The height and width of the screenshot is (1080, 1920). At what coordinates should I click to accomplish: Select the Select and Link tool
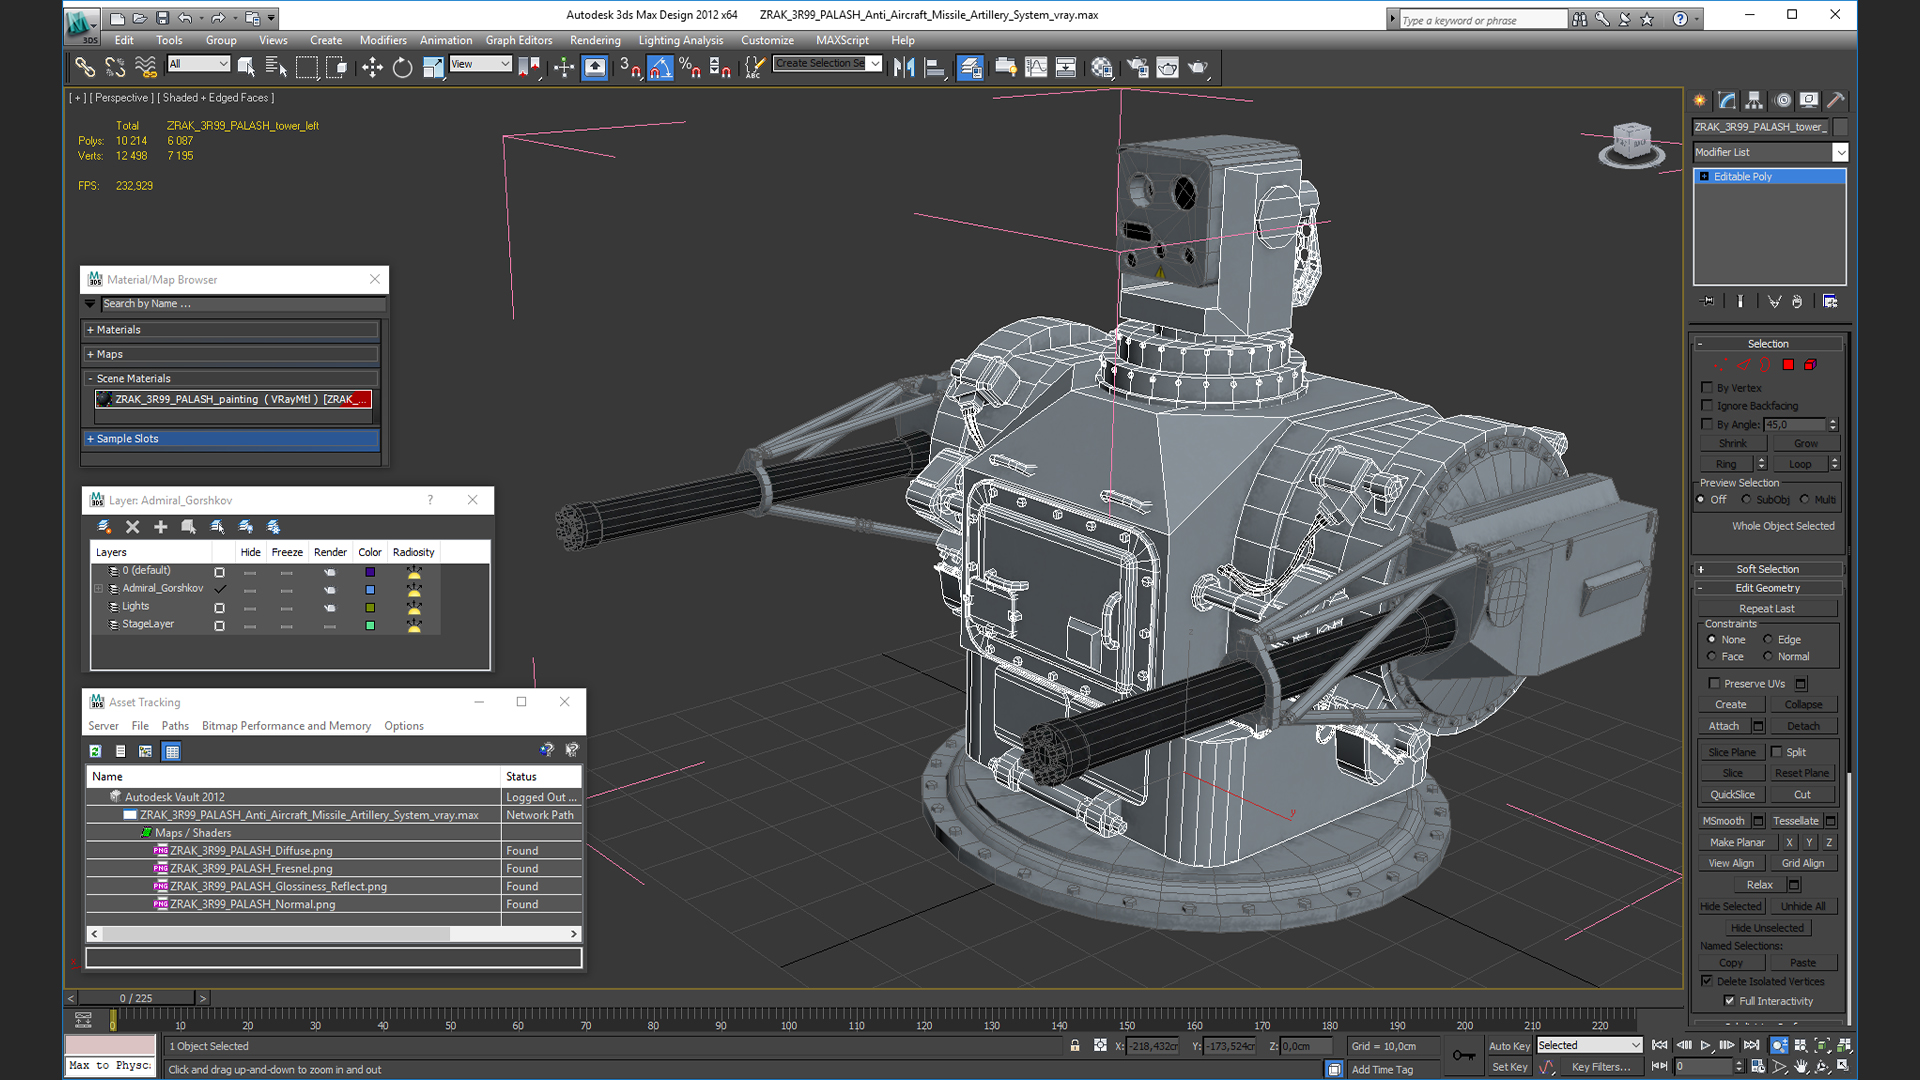[85, 67]
